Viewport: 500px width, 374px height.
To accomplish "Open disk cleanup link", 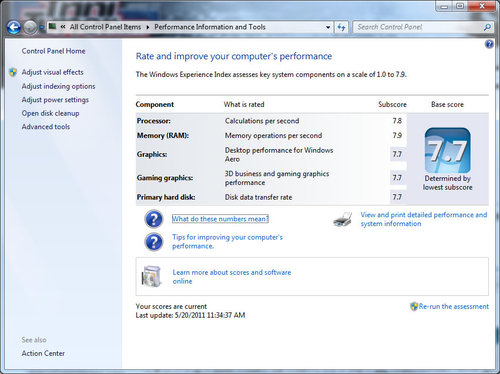I will click(x=50, y=113).
